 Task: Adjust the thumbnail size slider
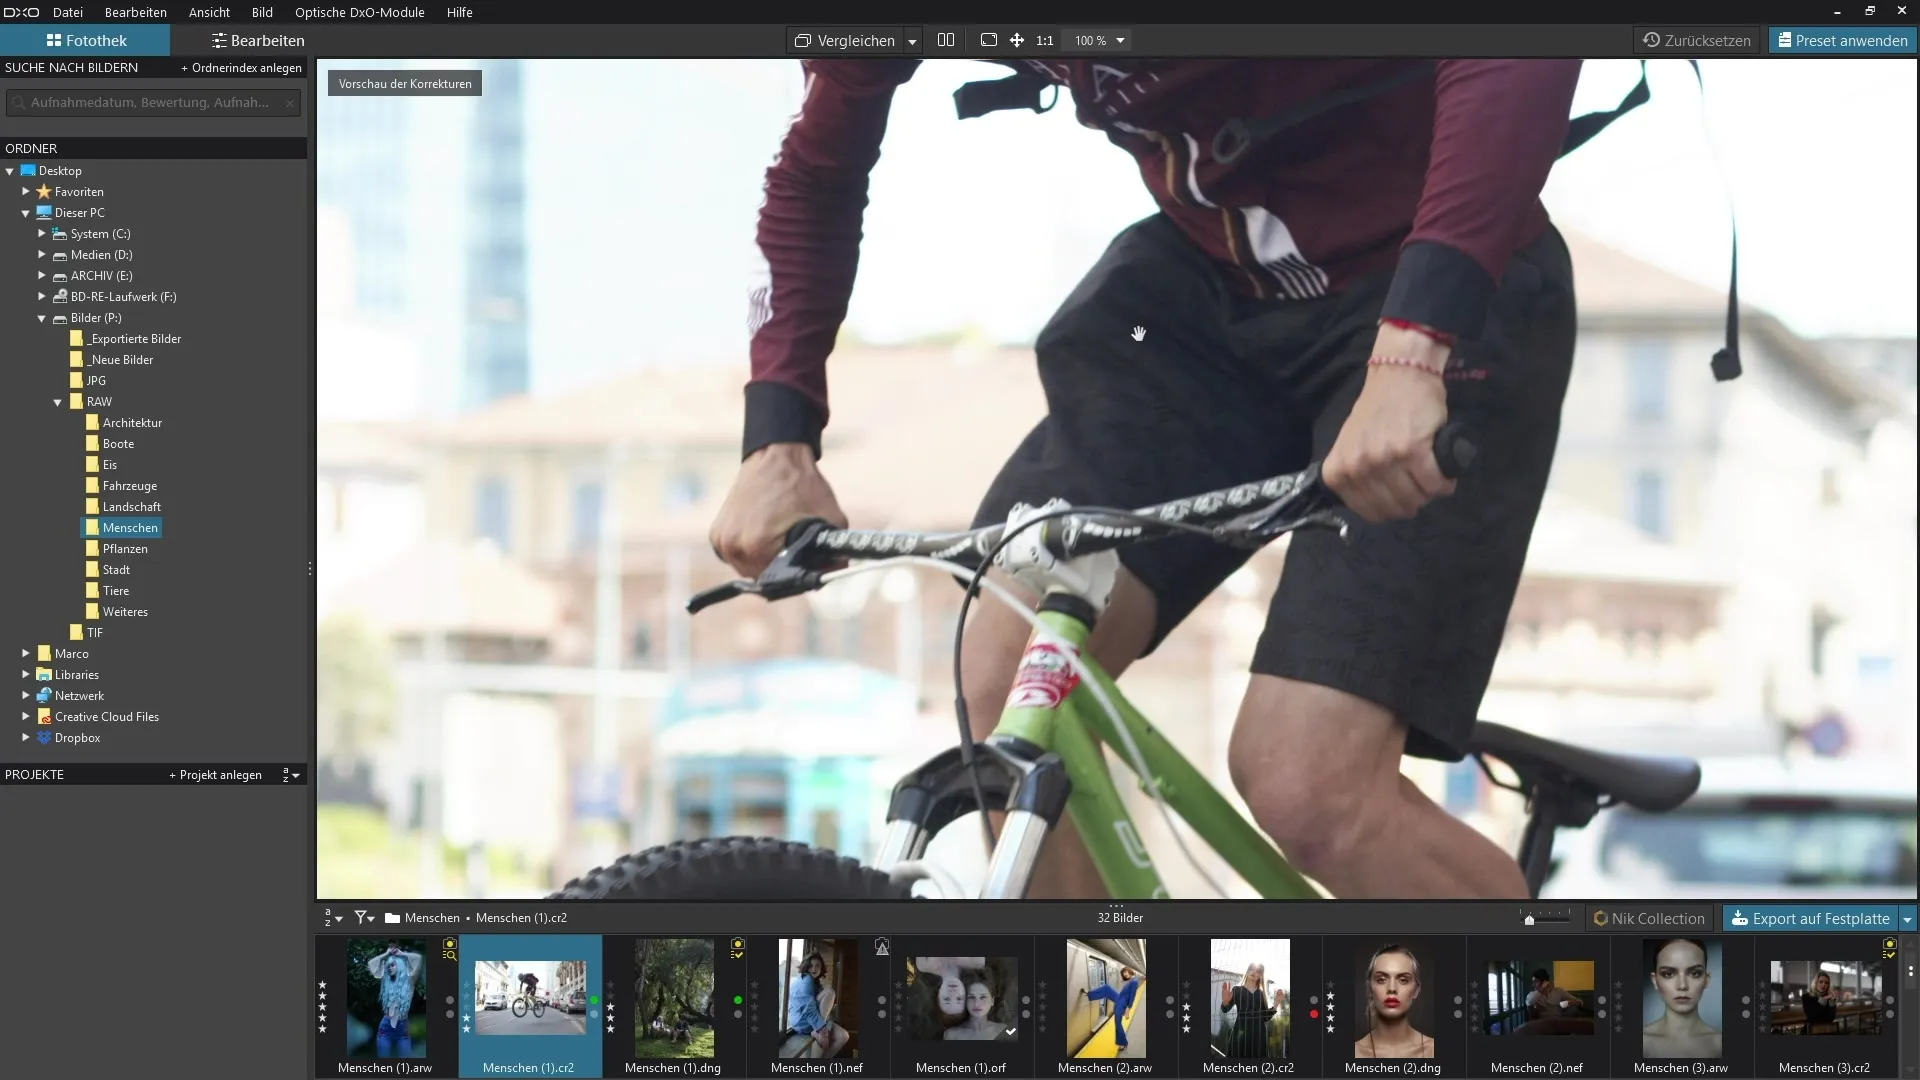coord(1530,919)
